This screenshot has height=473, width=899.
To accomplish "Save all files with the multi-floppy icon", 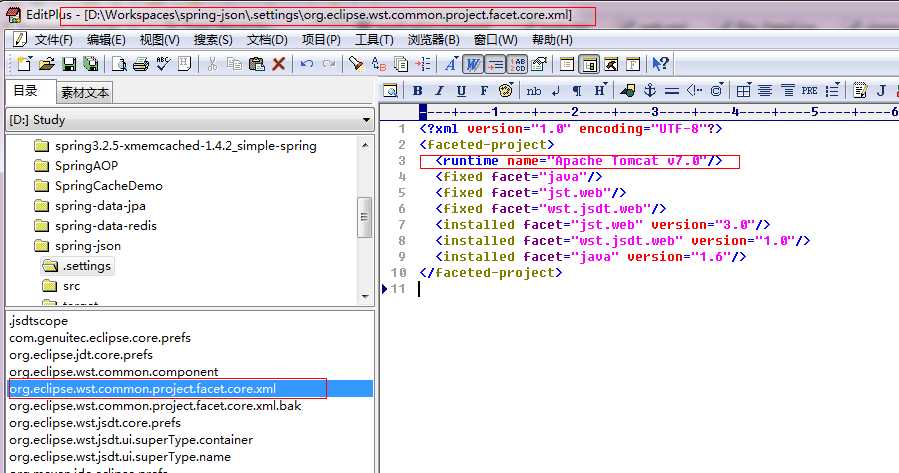I will click(x=91, y=64).
